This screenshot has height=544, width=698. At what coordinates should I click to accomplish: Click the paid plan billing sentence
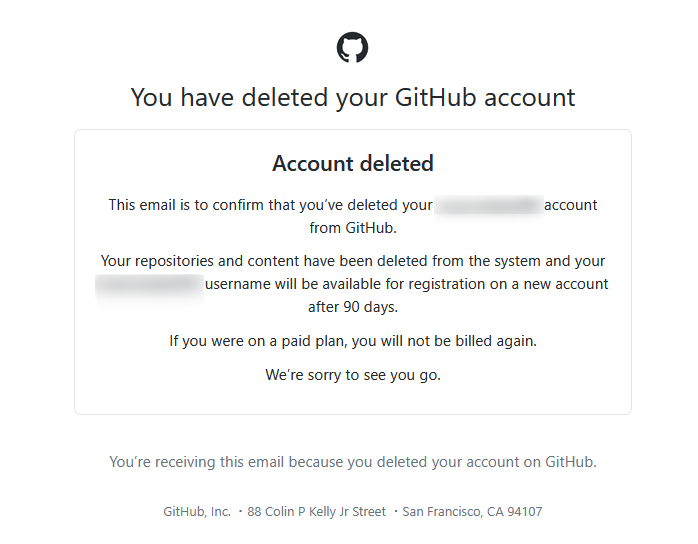click(x=353, y=341)
